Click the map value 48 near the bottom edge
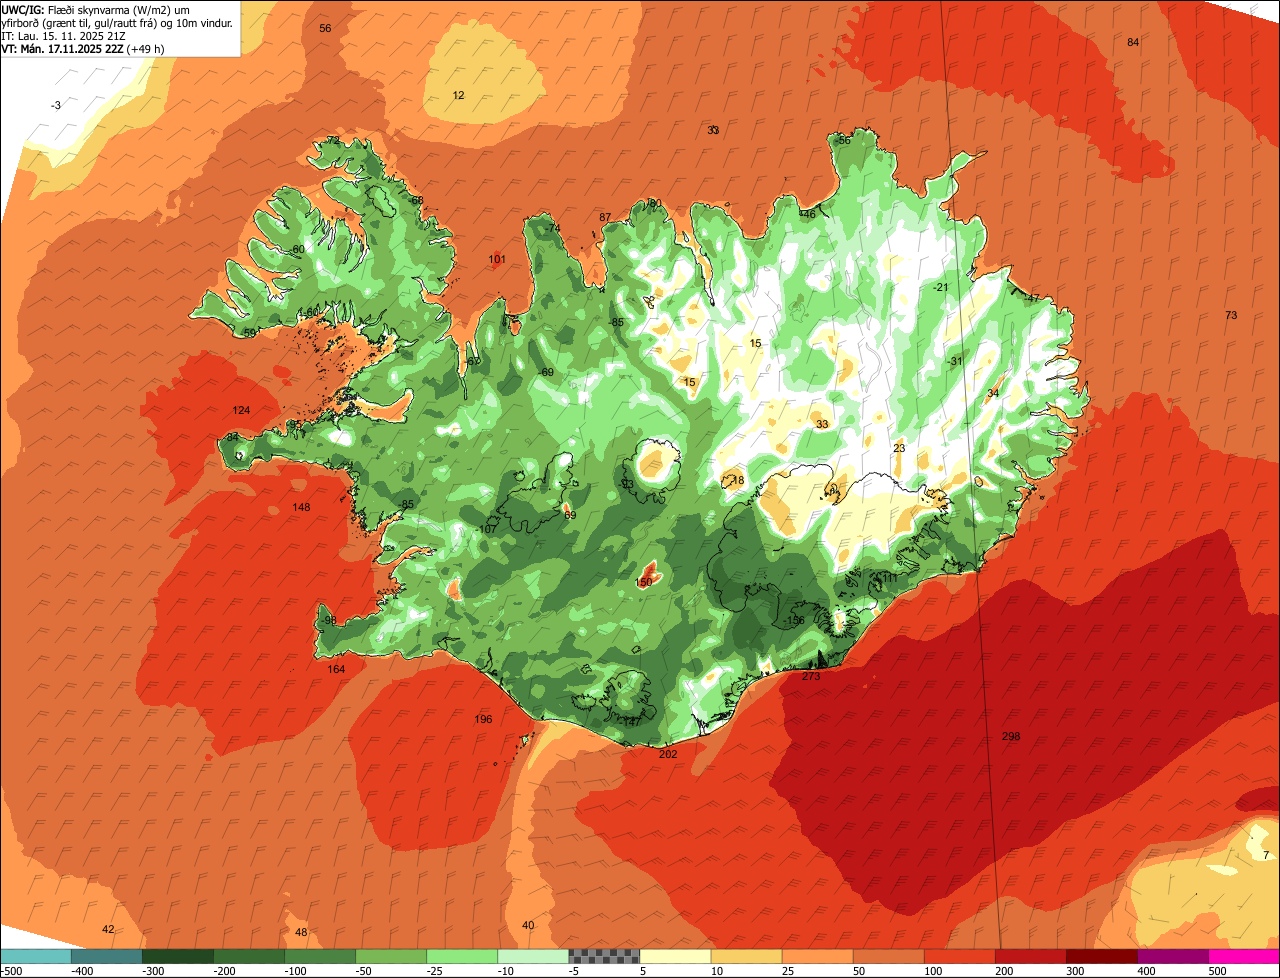Viewport: 1280px width, 978px height. tap(301, 932)
